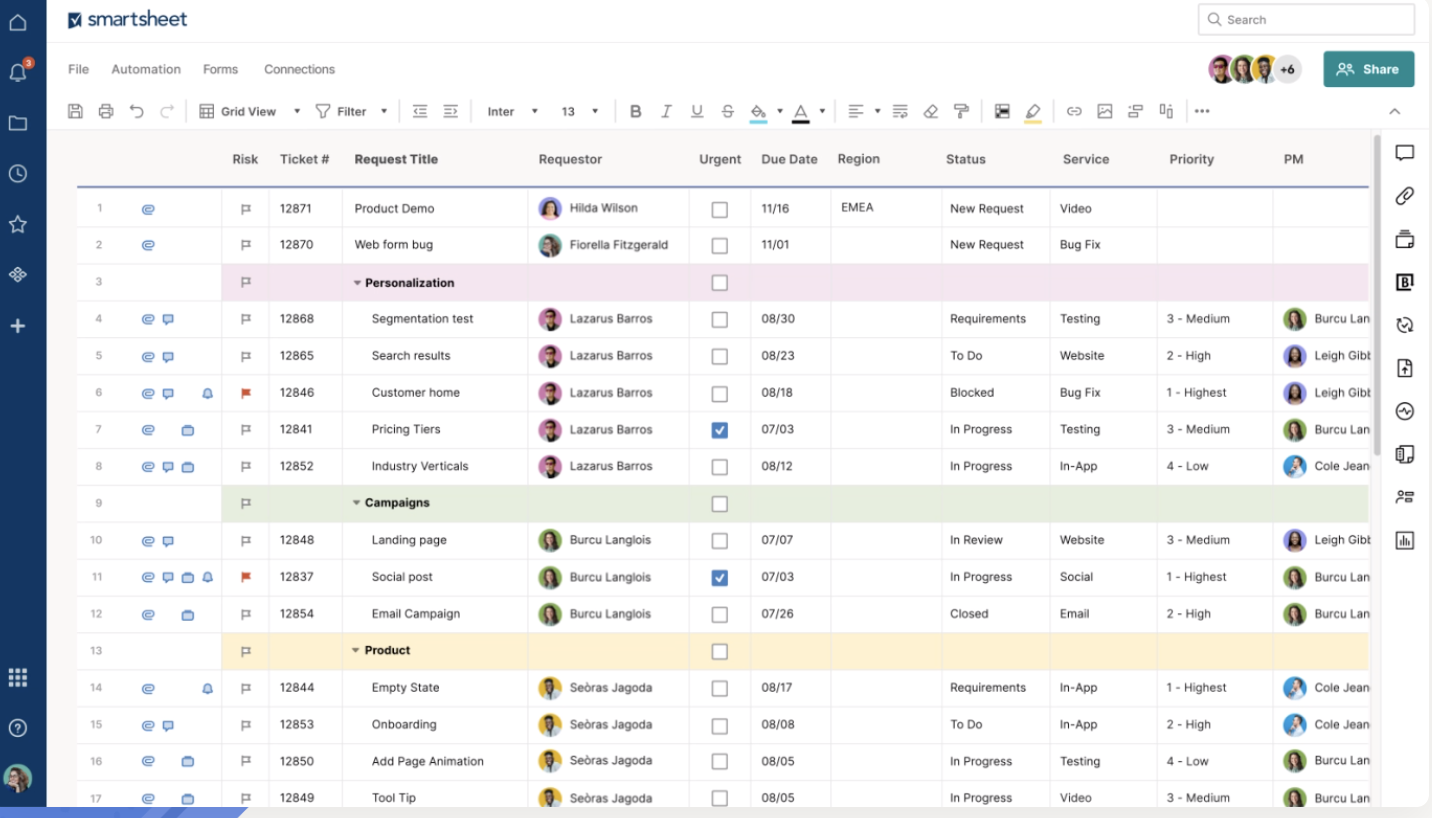Open the Recents clock icon in sidebar

coord(18,173)
